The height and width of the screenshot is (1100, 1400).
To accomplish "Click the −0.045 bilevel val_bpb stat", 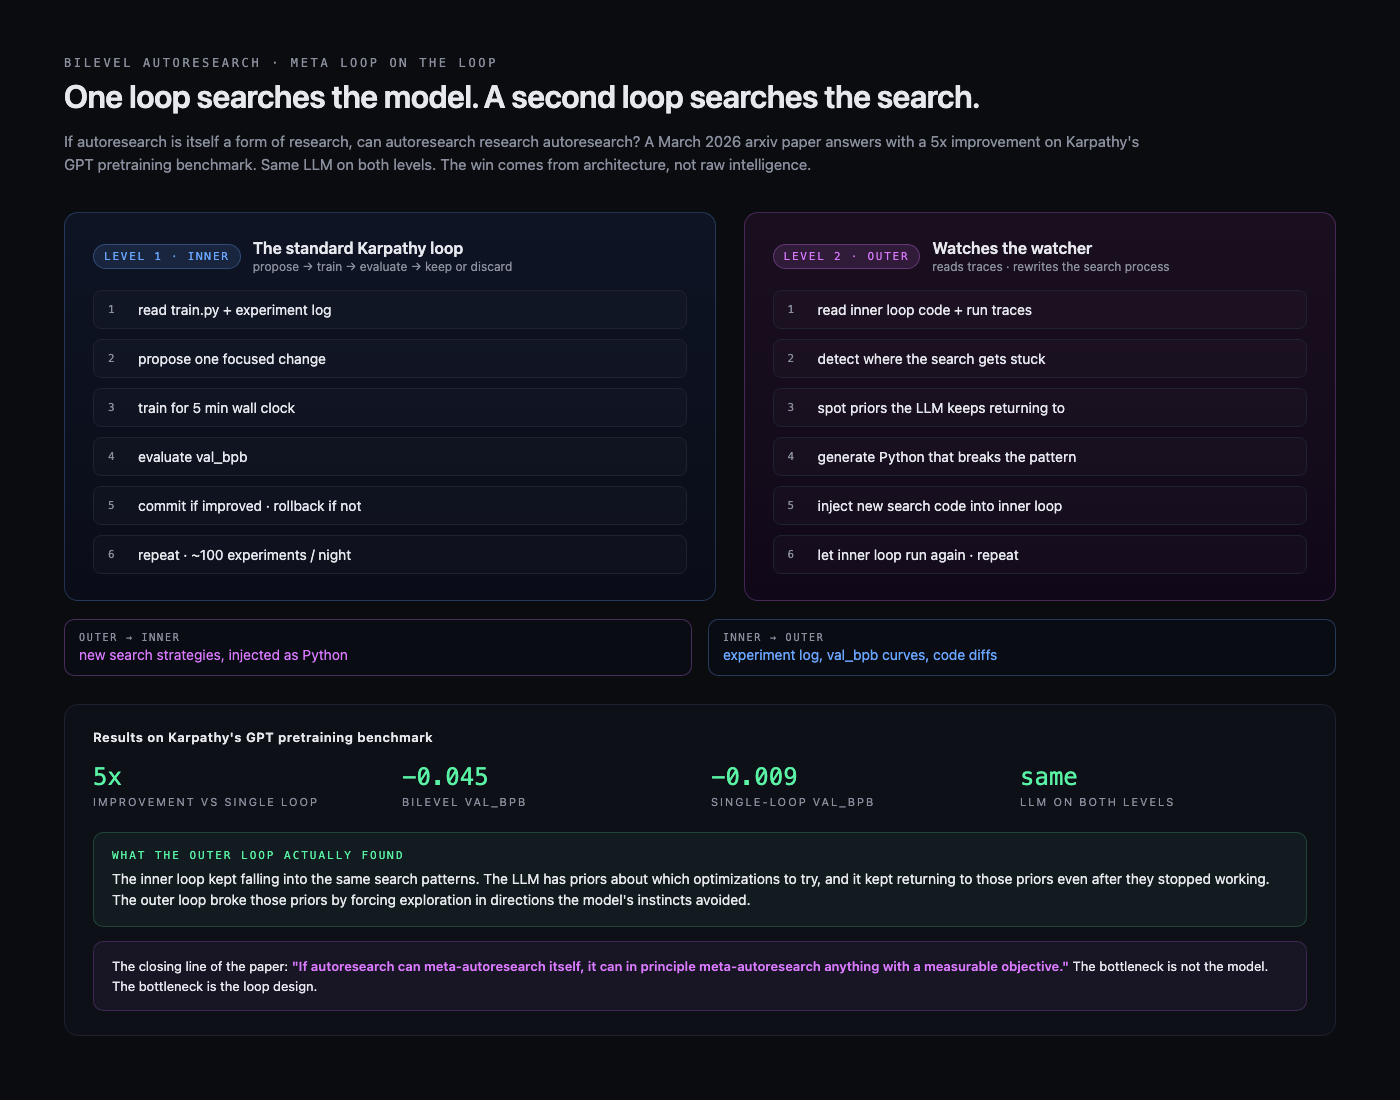I will [x=445, y=777].
